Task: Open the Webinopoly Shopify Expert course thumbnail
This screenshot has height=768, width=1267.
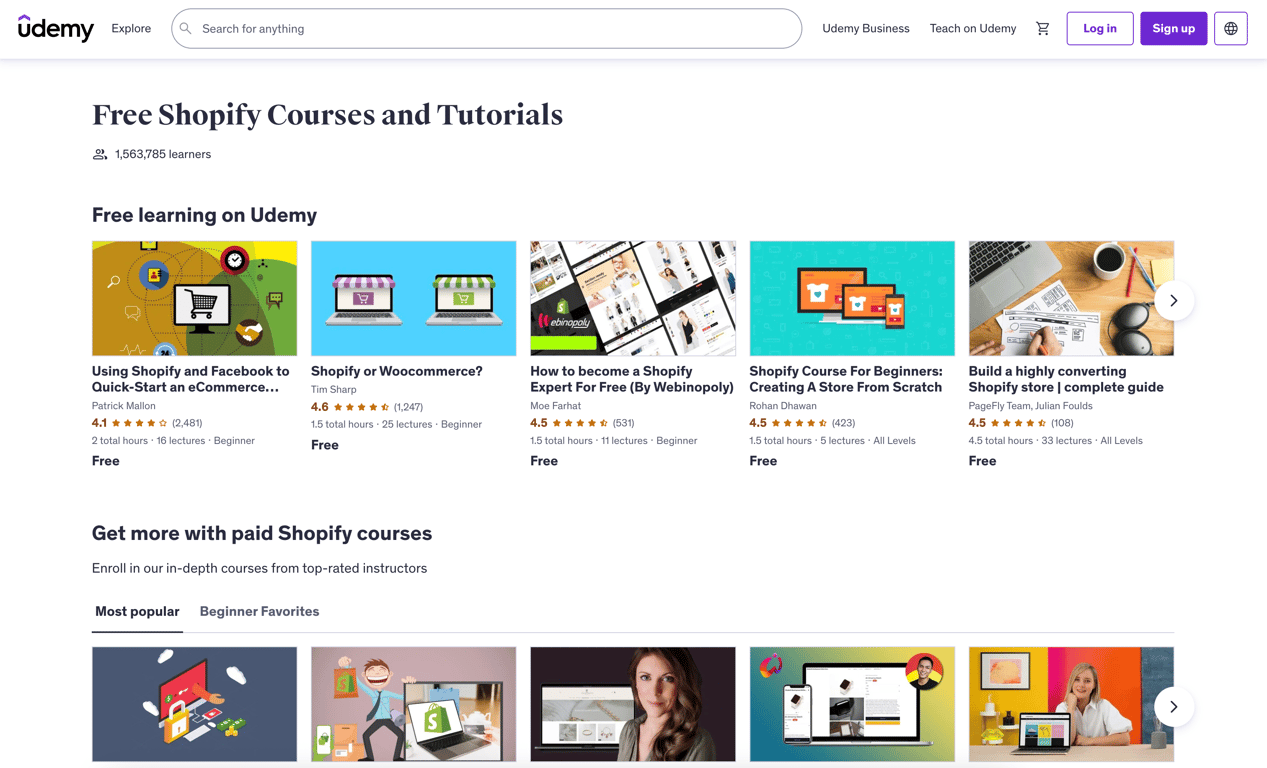Action: 632,298
